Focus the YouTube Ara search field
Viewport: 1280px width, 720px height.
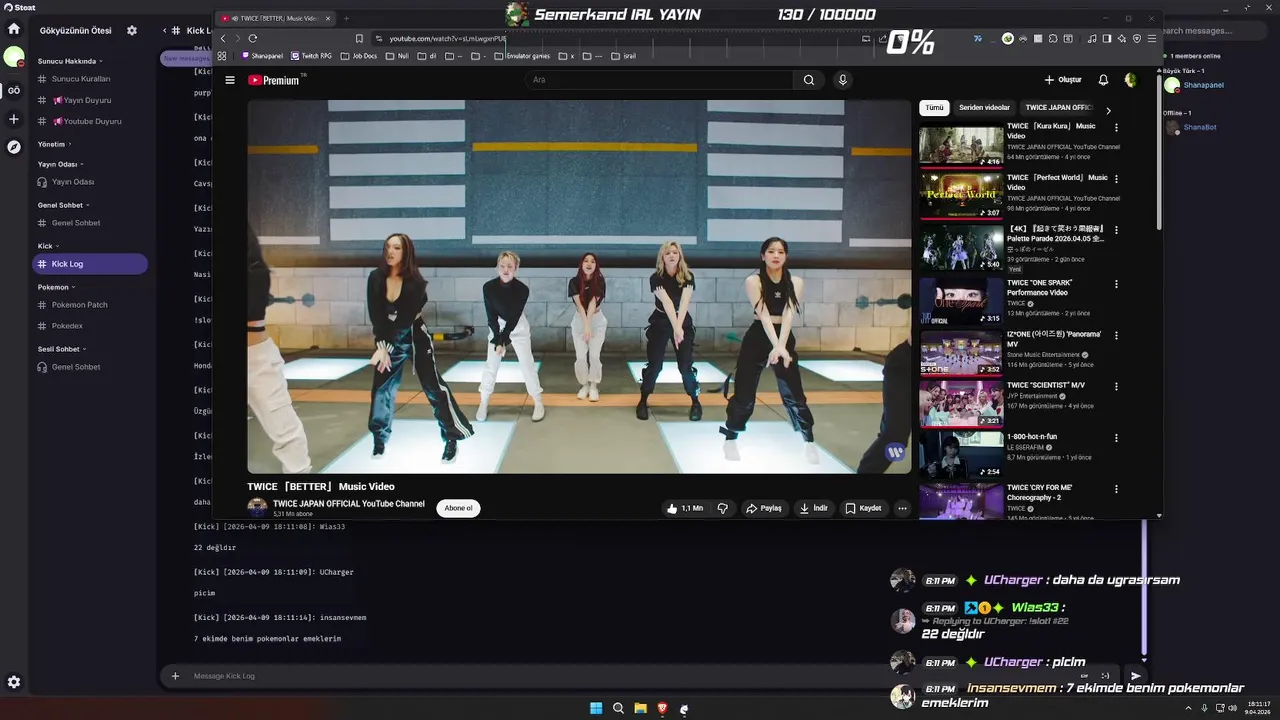coord(660,80)
